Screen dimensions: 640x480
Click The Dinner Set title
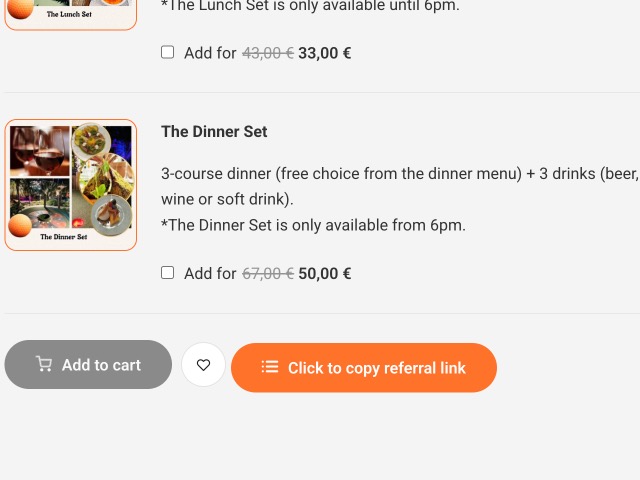pos(214,131)
